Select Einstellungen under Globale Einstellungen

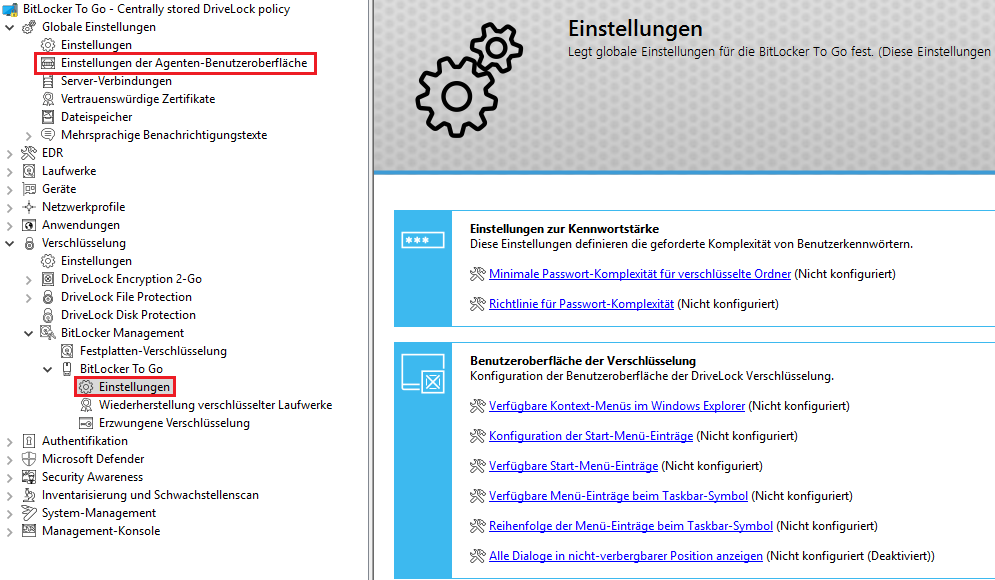(96, 45)
